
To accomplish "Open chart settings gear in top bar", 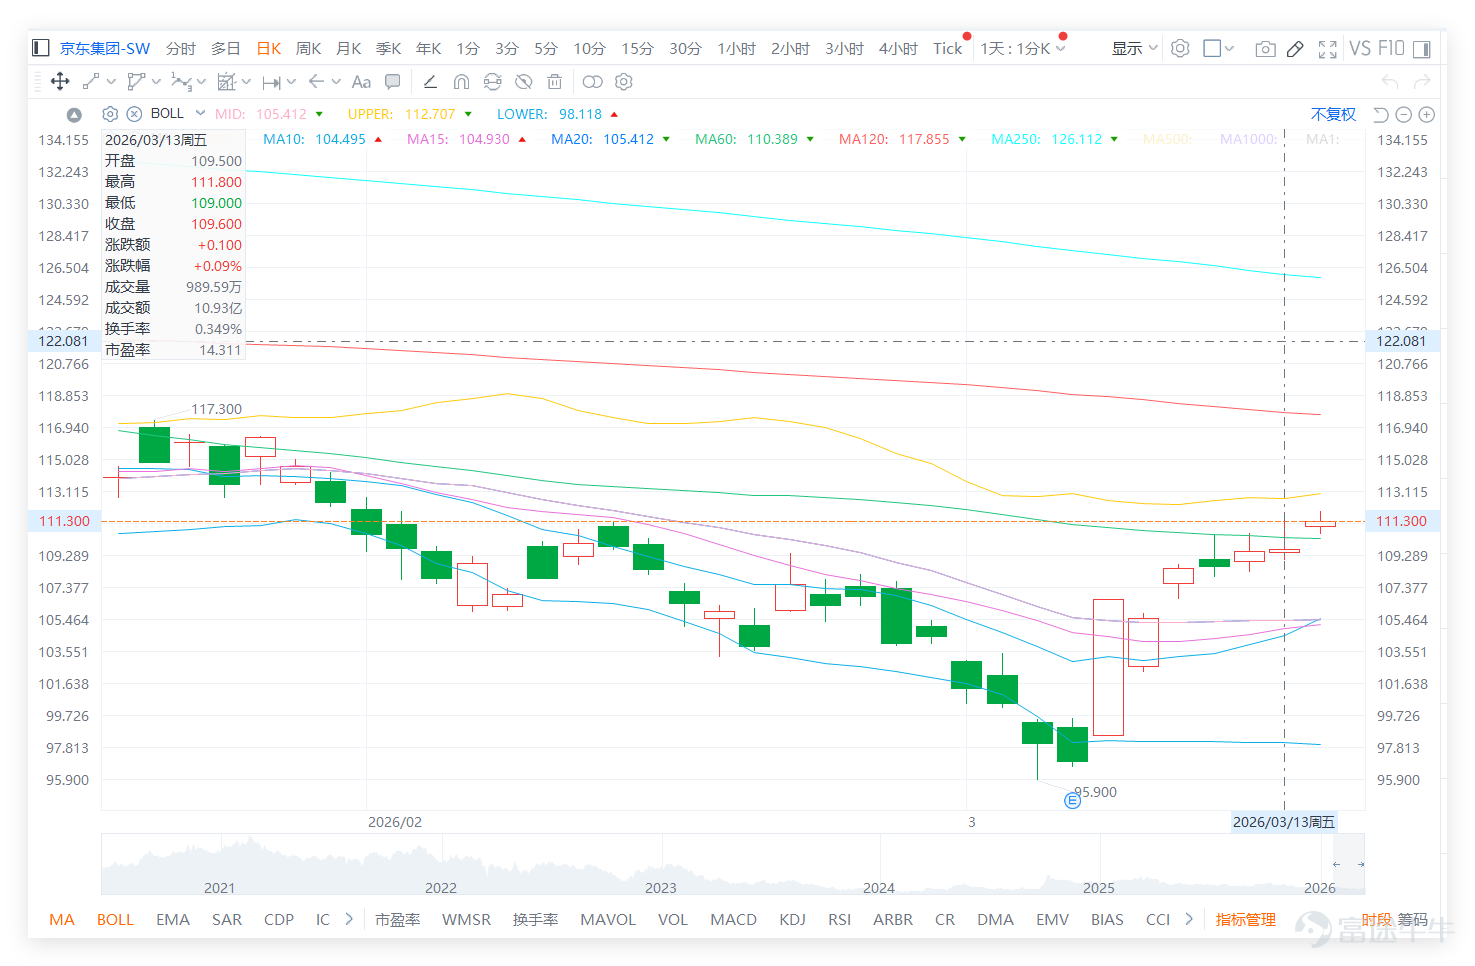I will [1180, 48].
